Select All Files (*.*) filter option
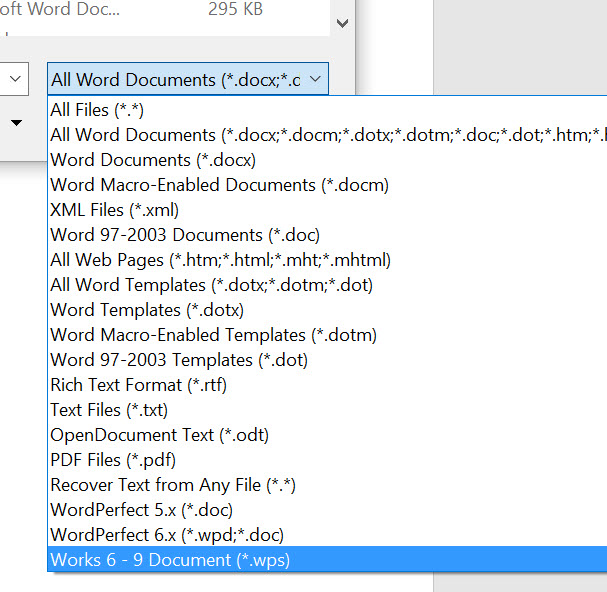This screenshot has width=607, height=592. pyautogui.click(x=327, y=110)
